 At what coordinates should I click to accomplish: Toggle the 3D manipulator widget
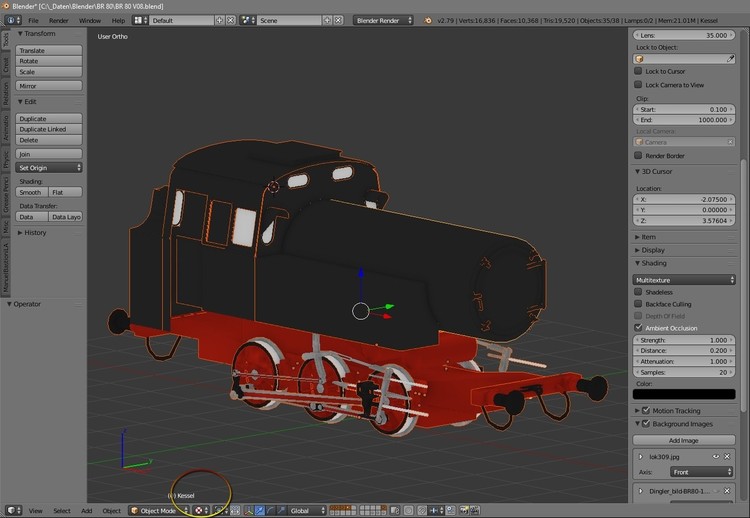pos(249,510)
